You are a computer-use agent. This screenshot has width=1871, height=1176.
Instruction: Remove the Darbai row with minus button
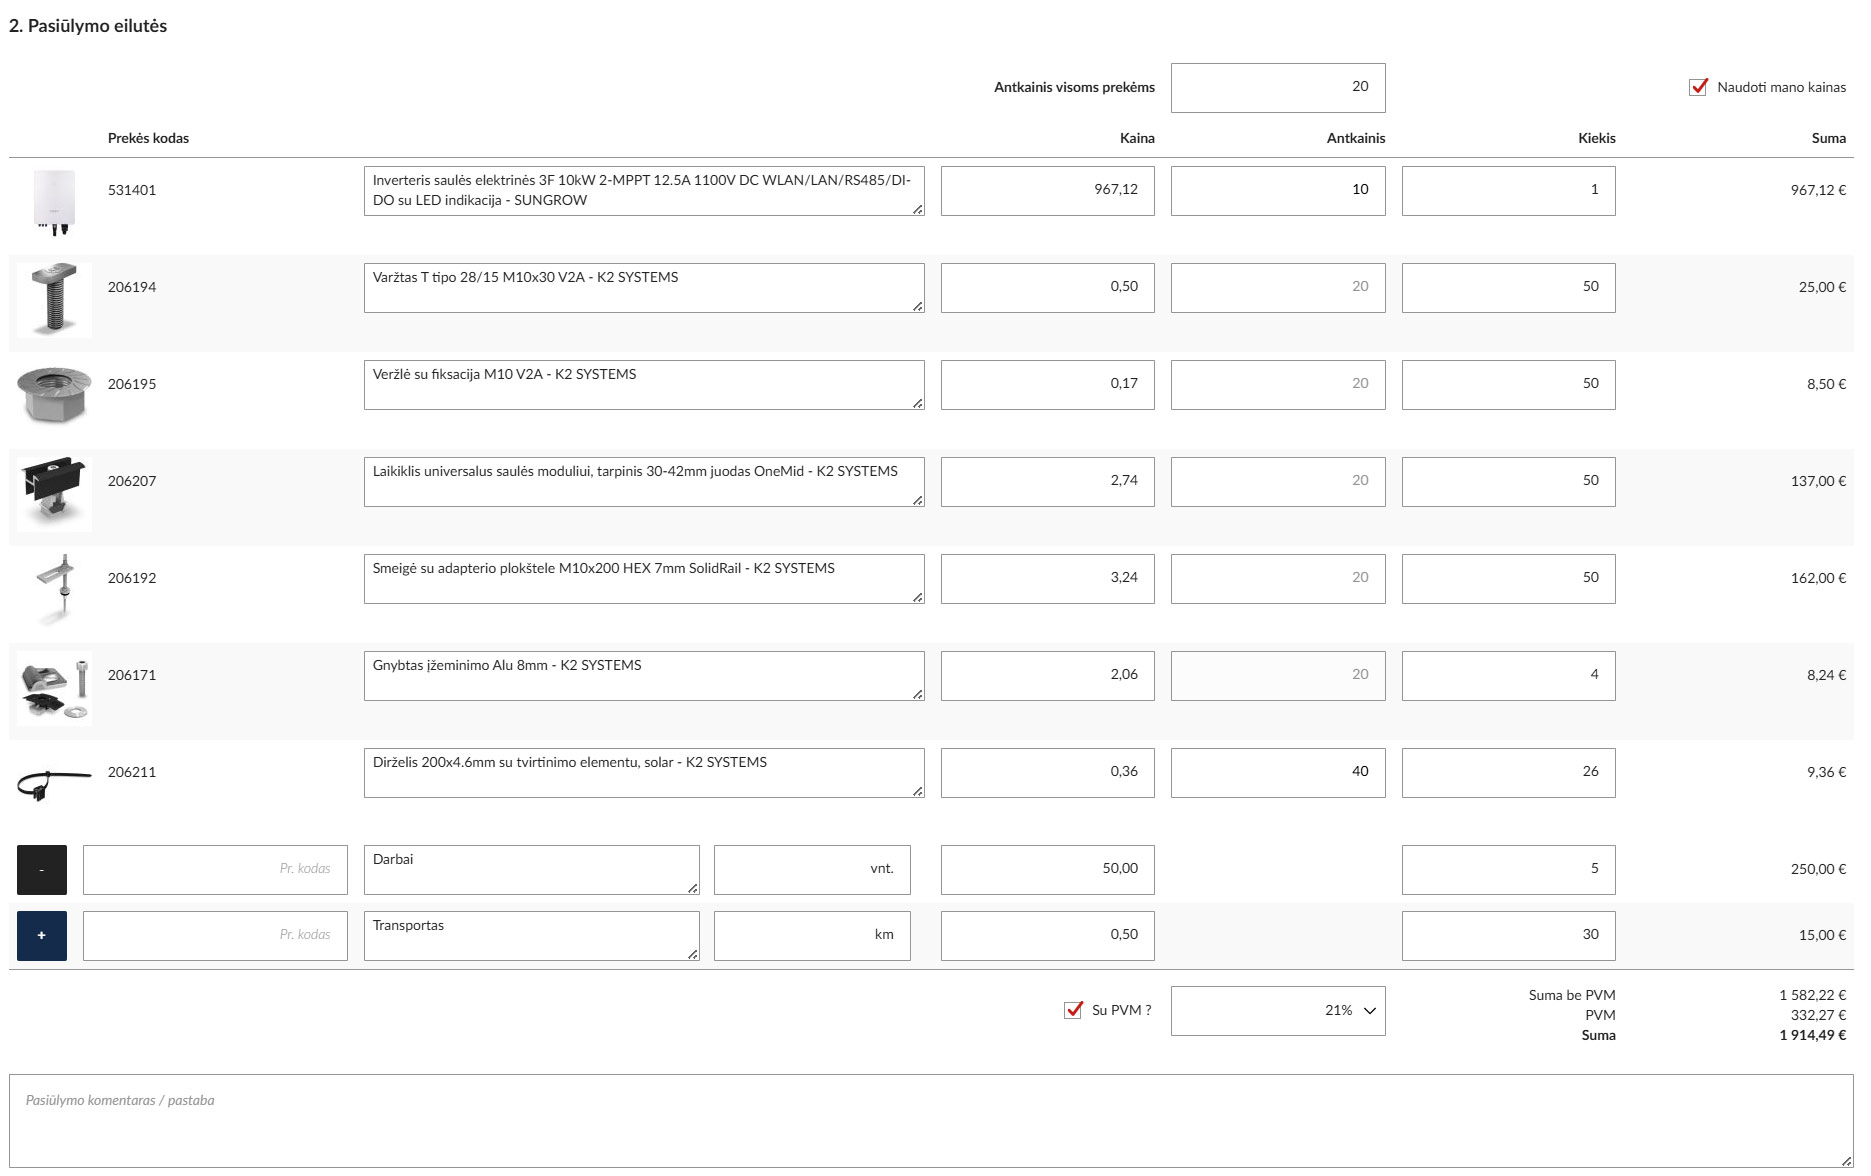tap(42, 870)
